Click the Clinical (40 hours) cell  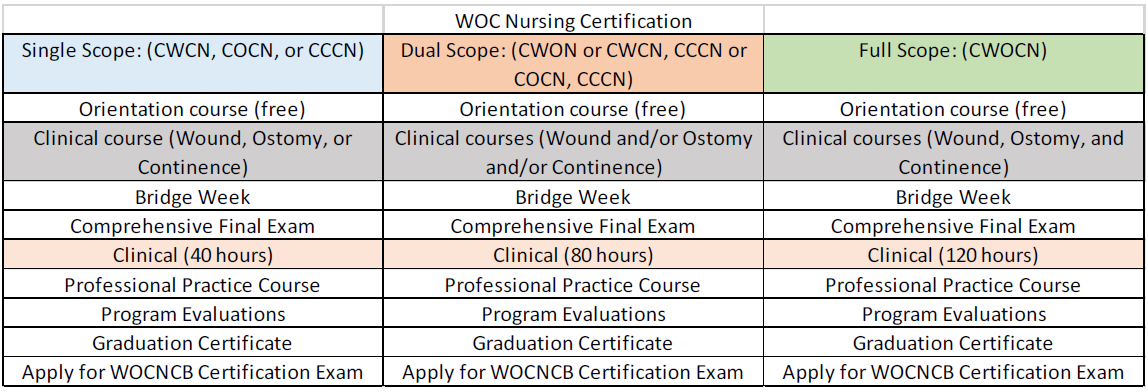pyautogui.click(x=193, y=255)
